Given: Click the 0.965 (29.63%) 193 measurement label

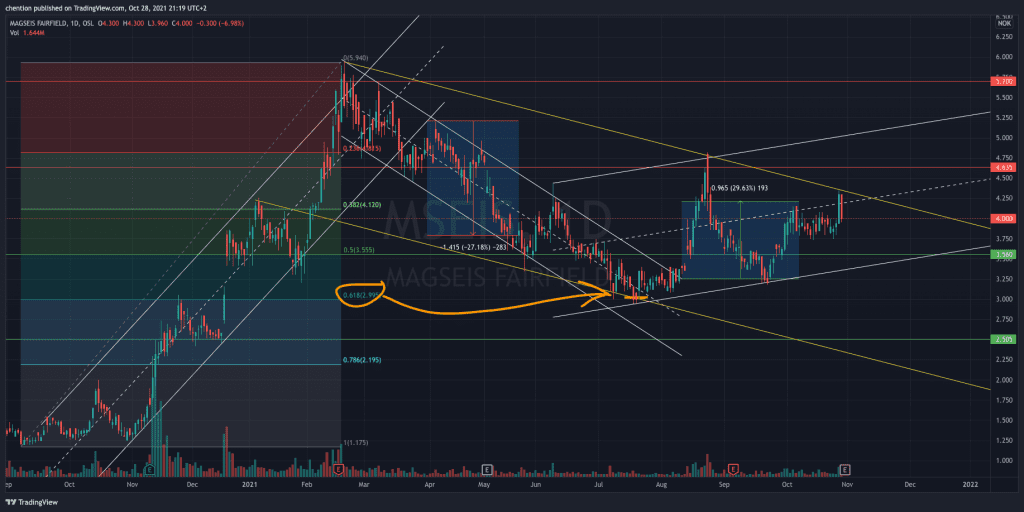Looking at the screenshot, I should point(741,186).
